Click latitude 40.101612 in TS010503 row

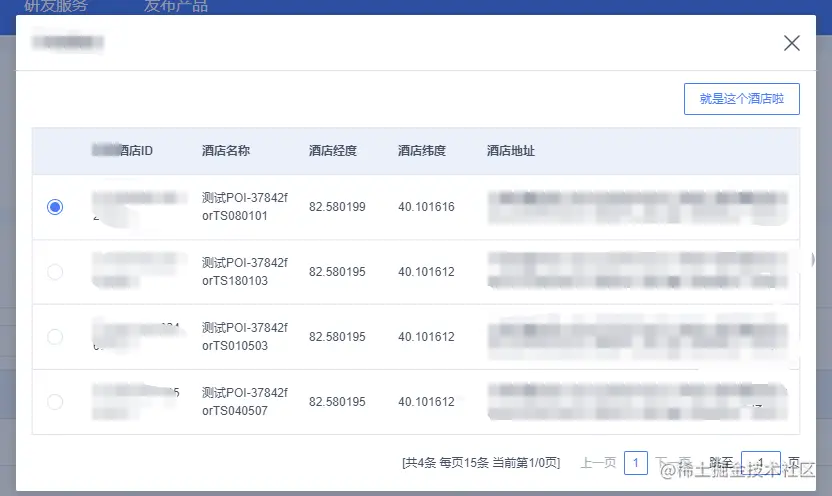[x=426, y=337]
